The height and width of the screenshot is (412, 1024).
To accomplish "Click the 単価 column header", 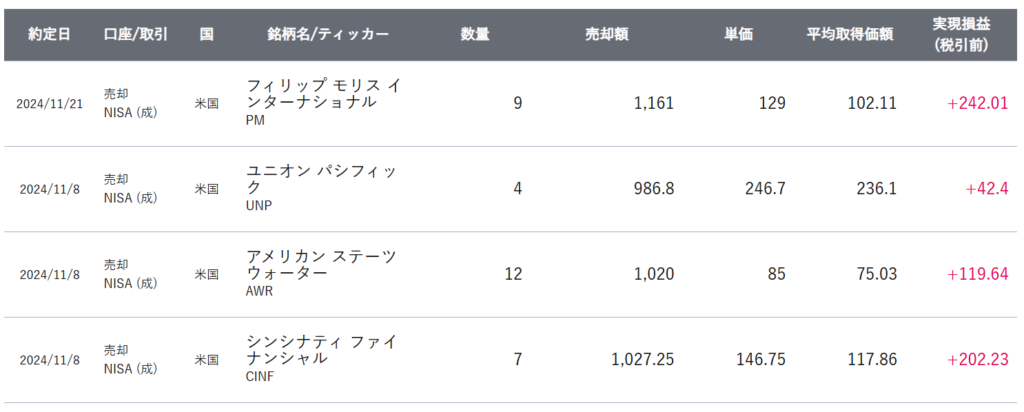I will (738, 34).
